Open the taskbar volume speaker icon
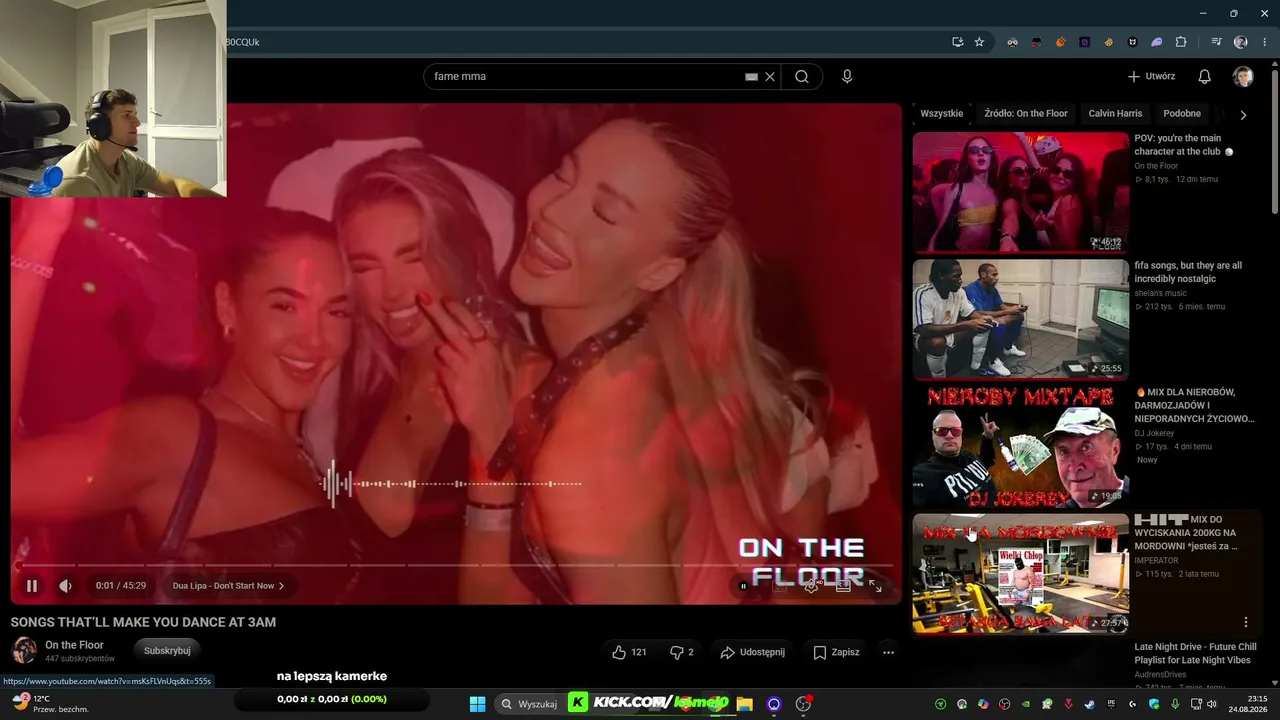This screenshot has height=720, width=1280. click(x=1212, y=704)
